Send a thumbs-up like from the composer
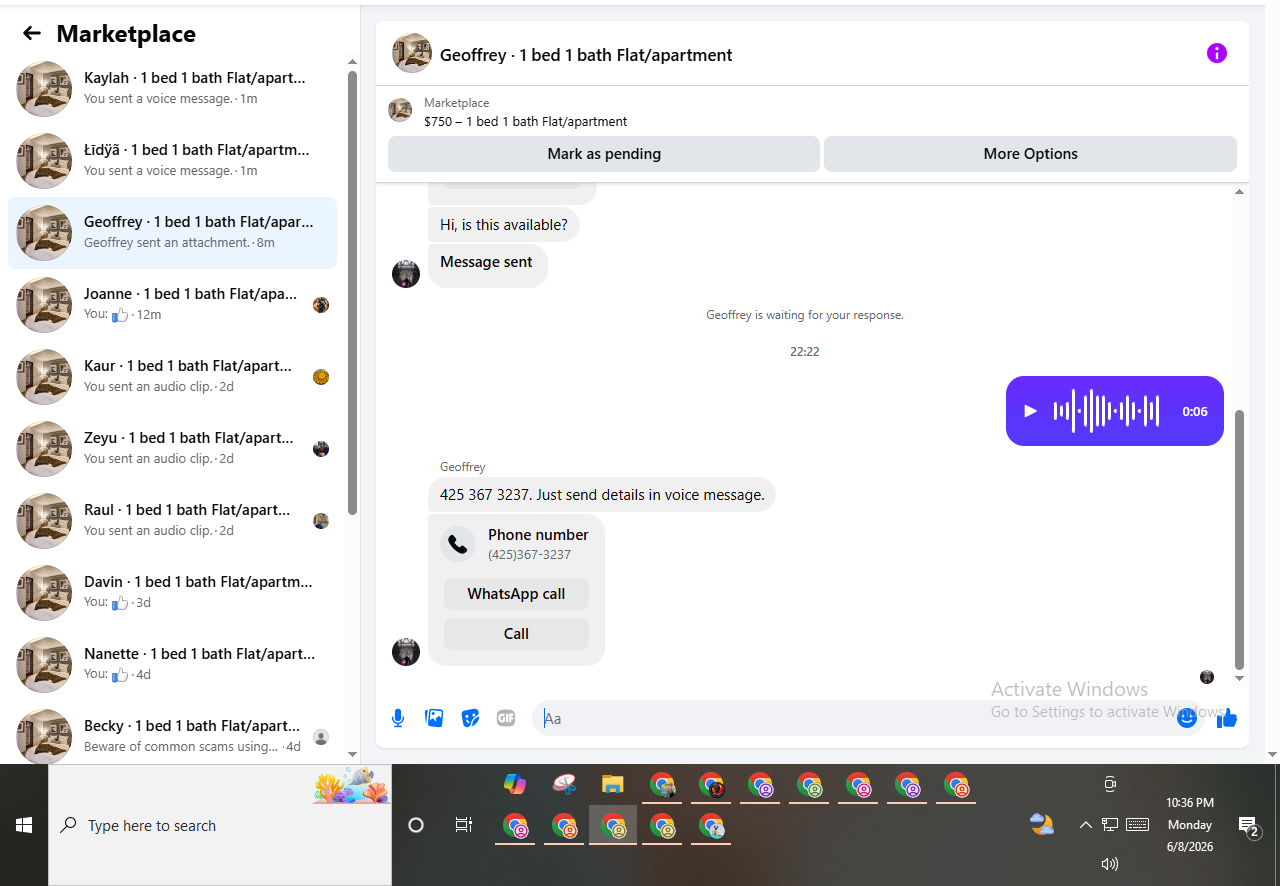This screenshot has height=886, width=1280. pos(1227,718)
